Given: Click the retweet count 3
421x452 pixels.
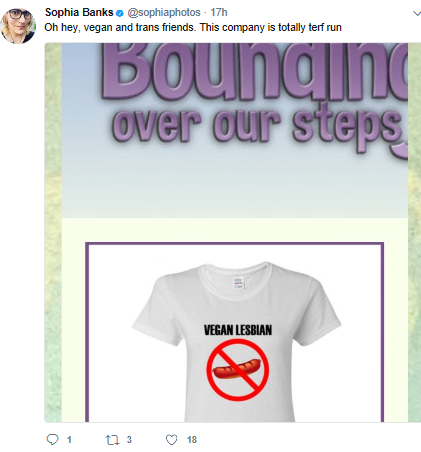Looking at the screenshot, I should (x=129, y=440).
